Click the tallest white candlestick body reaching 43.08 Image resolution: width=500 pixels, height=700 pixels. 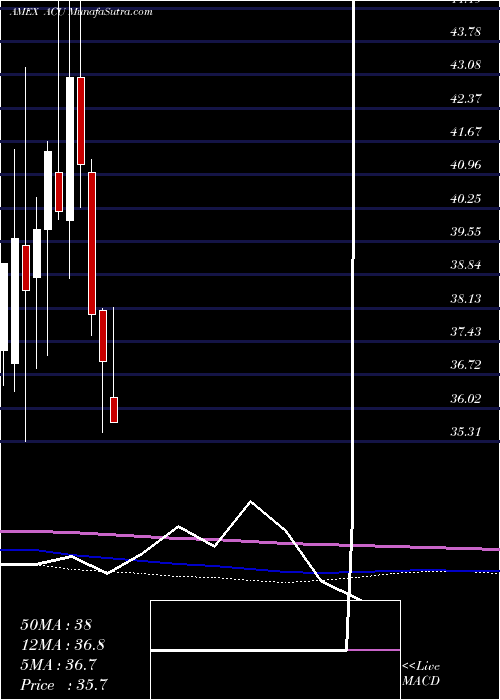coord(70,149)
